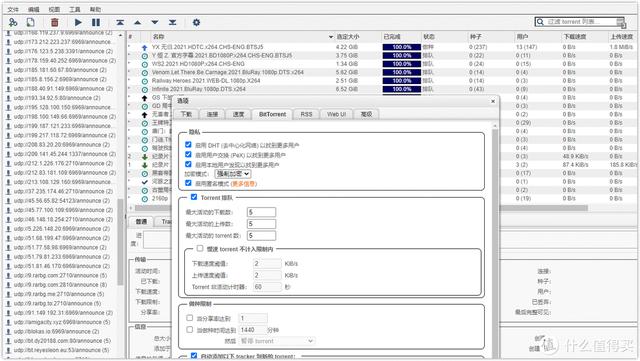Click tracker icon for udp://173.212.223.237

point(8,42)
